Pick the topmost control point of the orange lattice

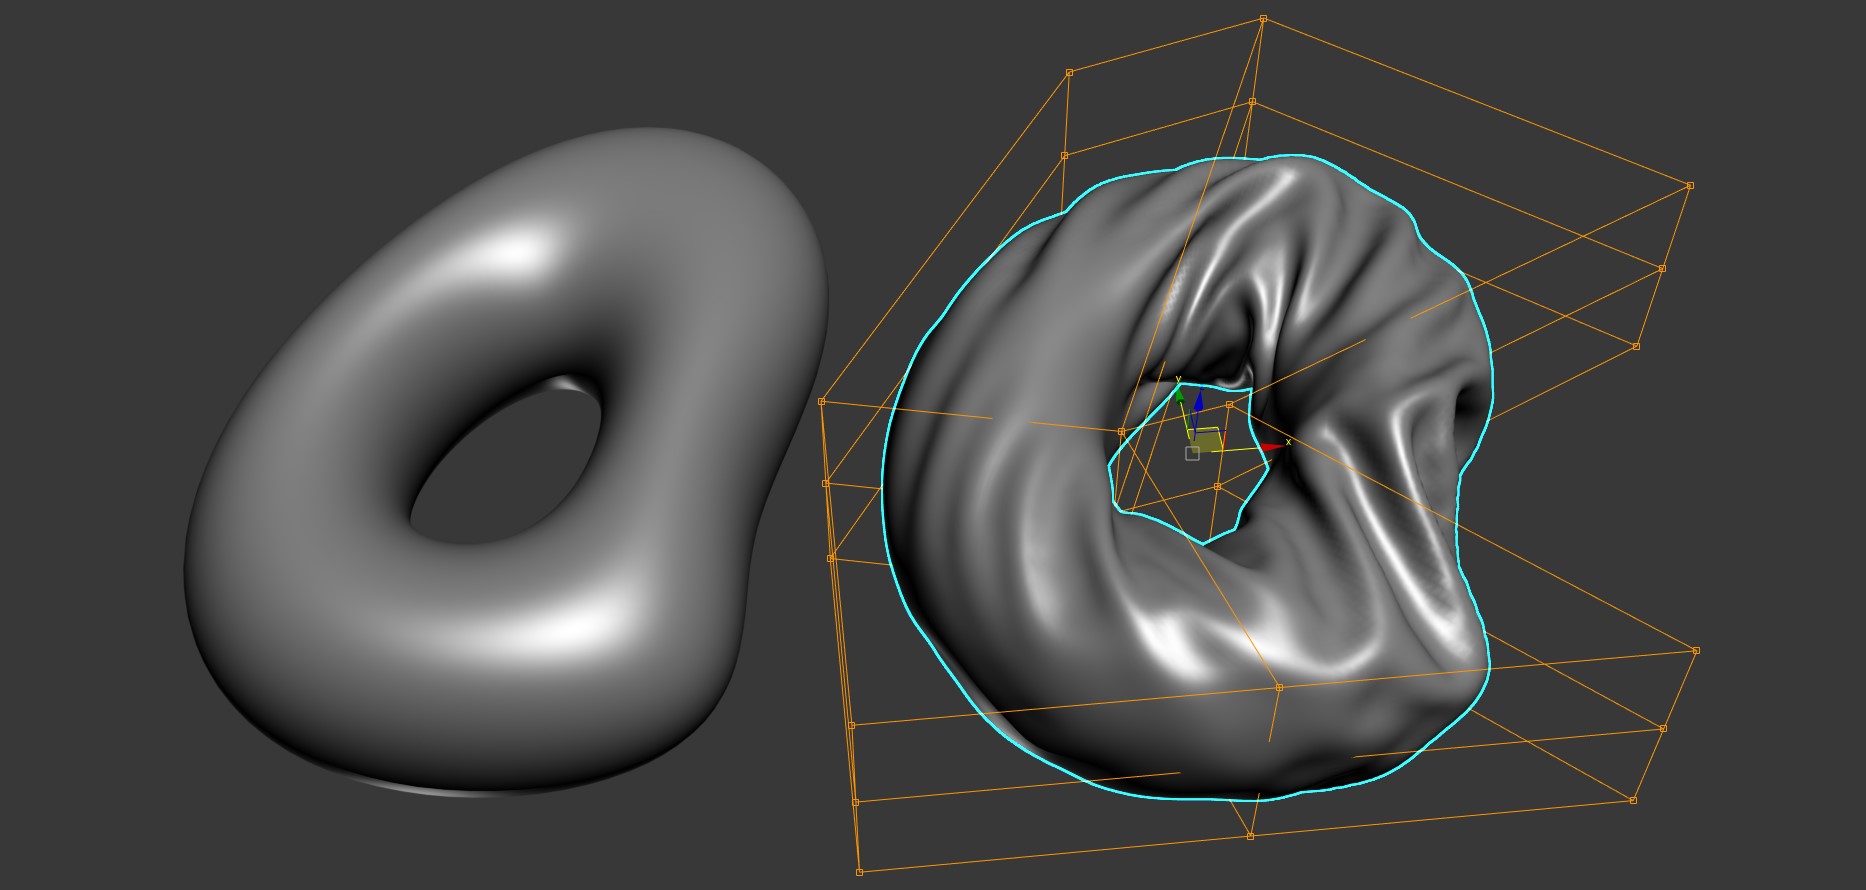pyautogui.click(x=1264, y=18)
